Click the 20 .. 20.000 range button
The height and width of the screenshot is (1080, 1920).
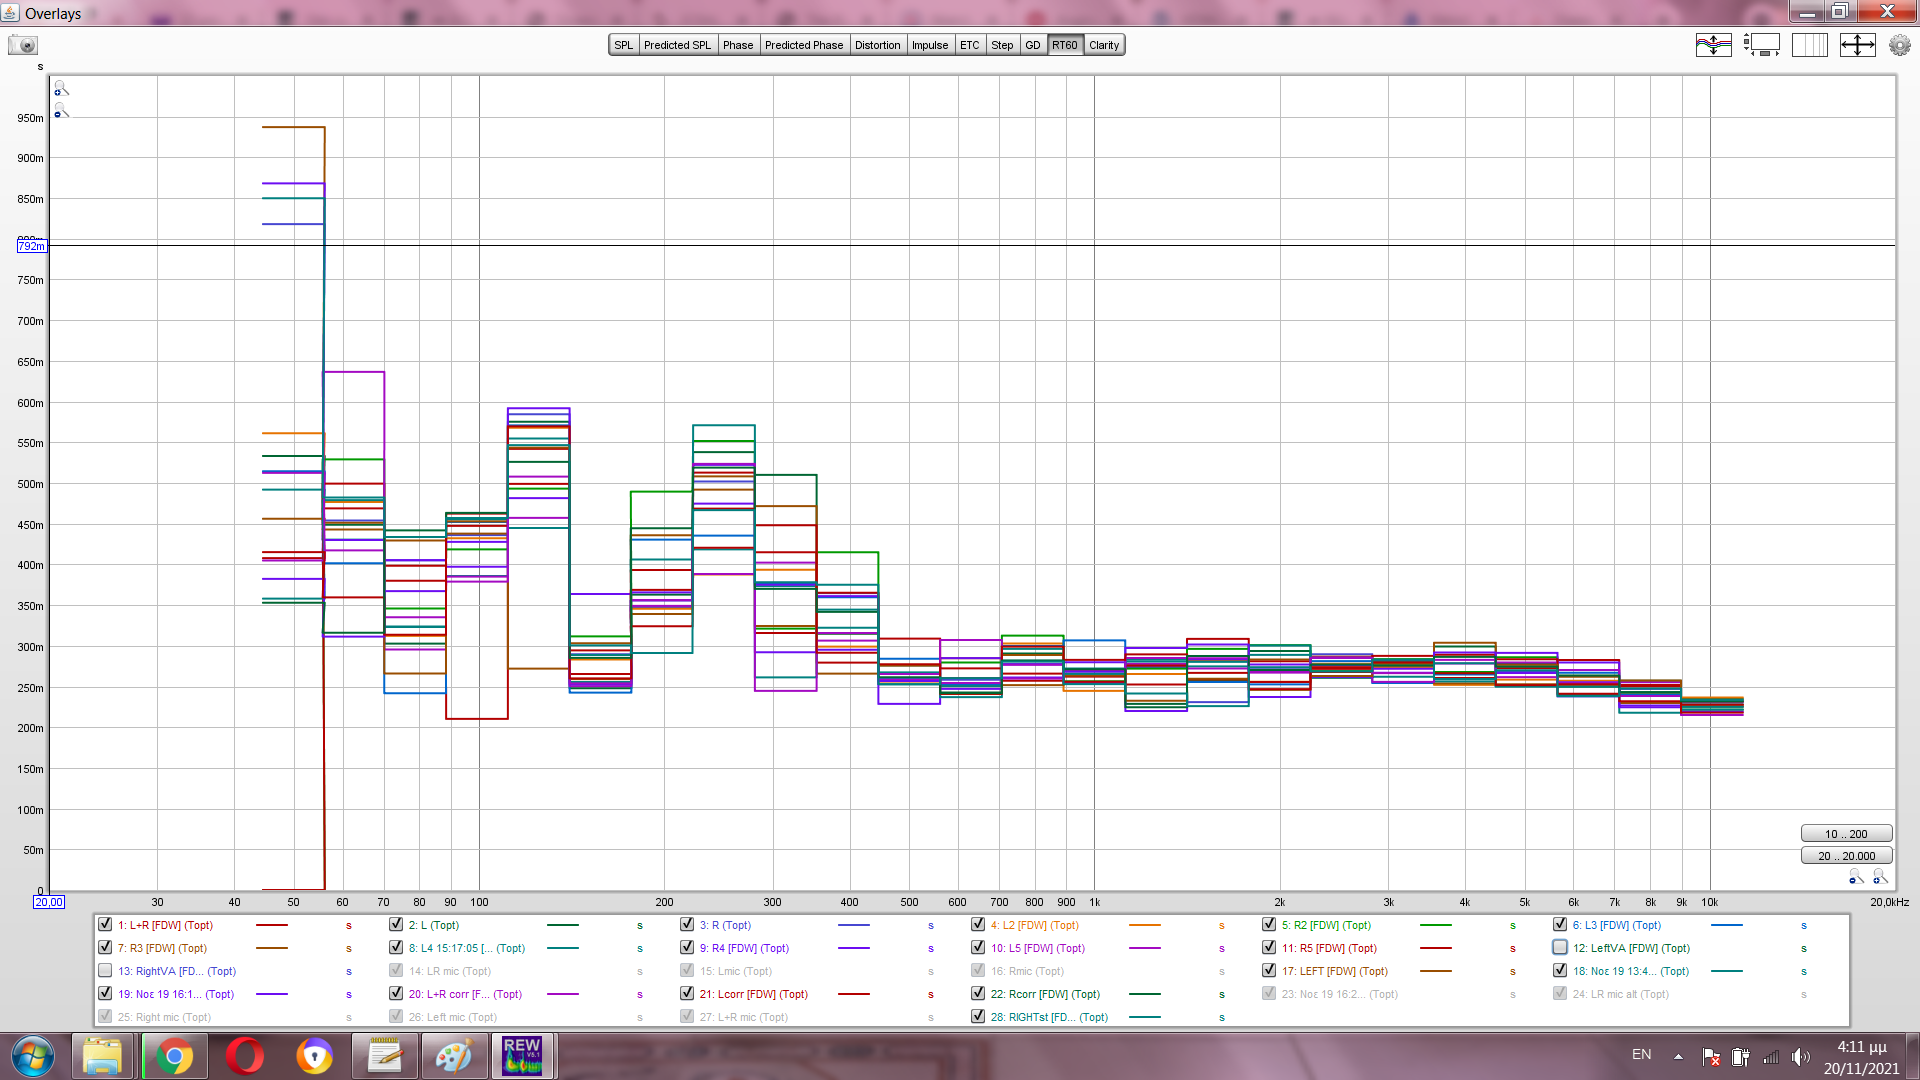(1845, 856)
